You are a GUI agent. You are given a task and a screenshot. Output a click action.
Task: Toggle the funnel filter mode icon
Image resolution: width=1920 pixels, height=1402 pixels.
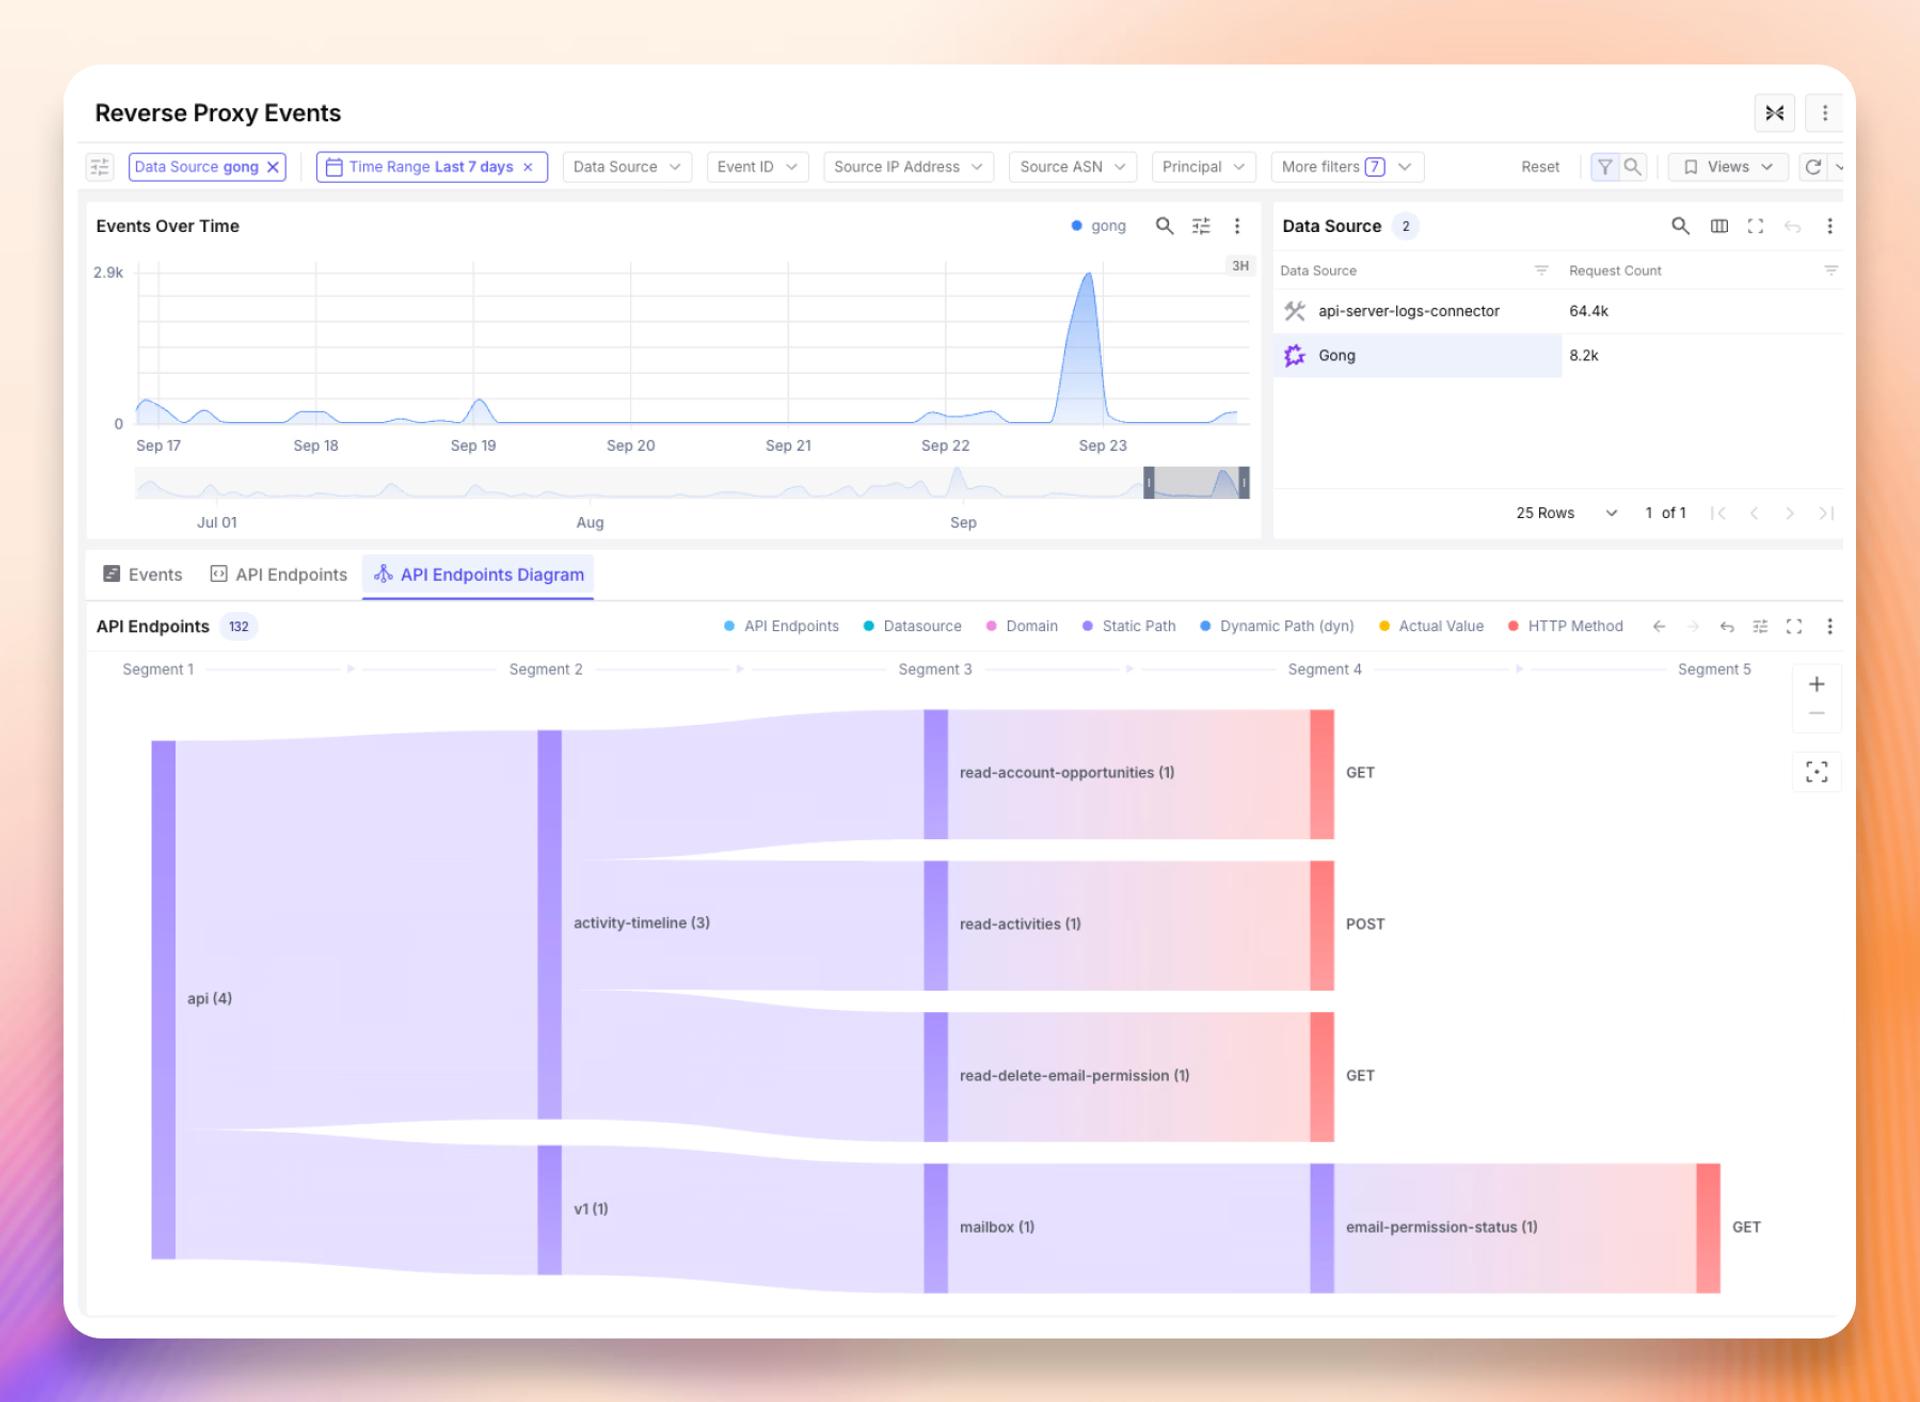tap(1604, 167)
